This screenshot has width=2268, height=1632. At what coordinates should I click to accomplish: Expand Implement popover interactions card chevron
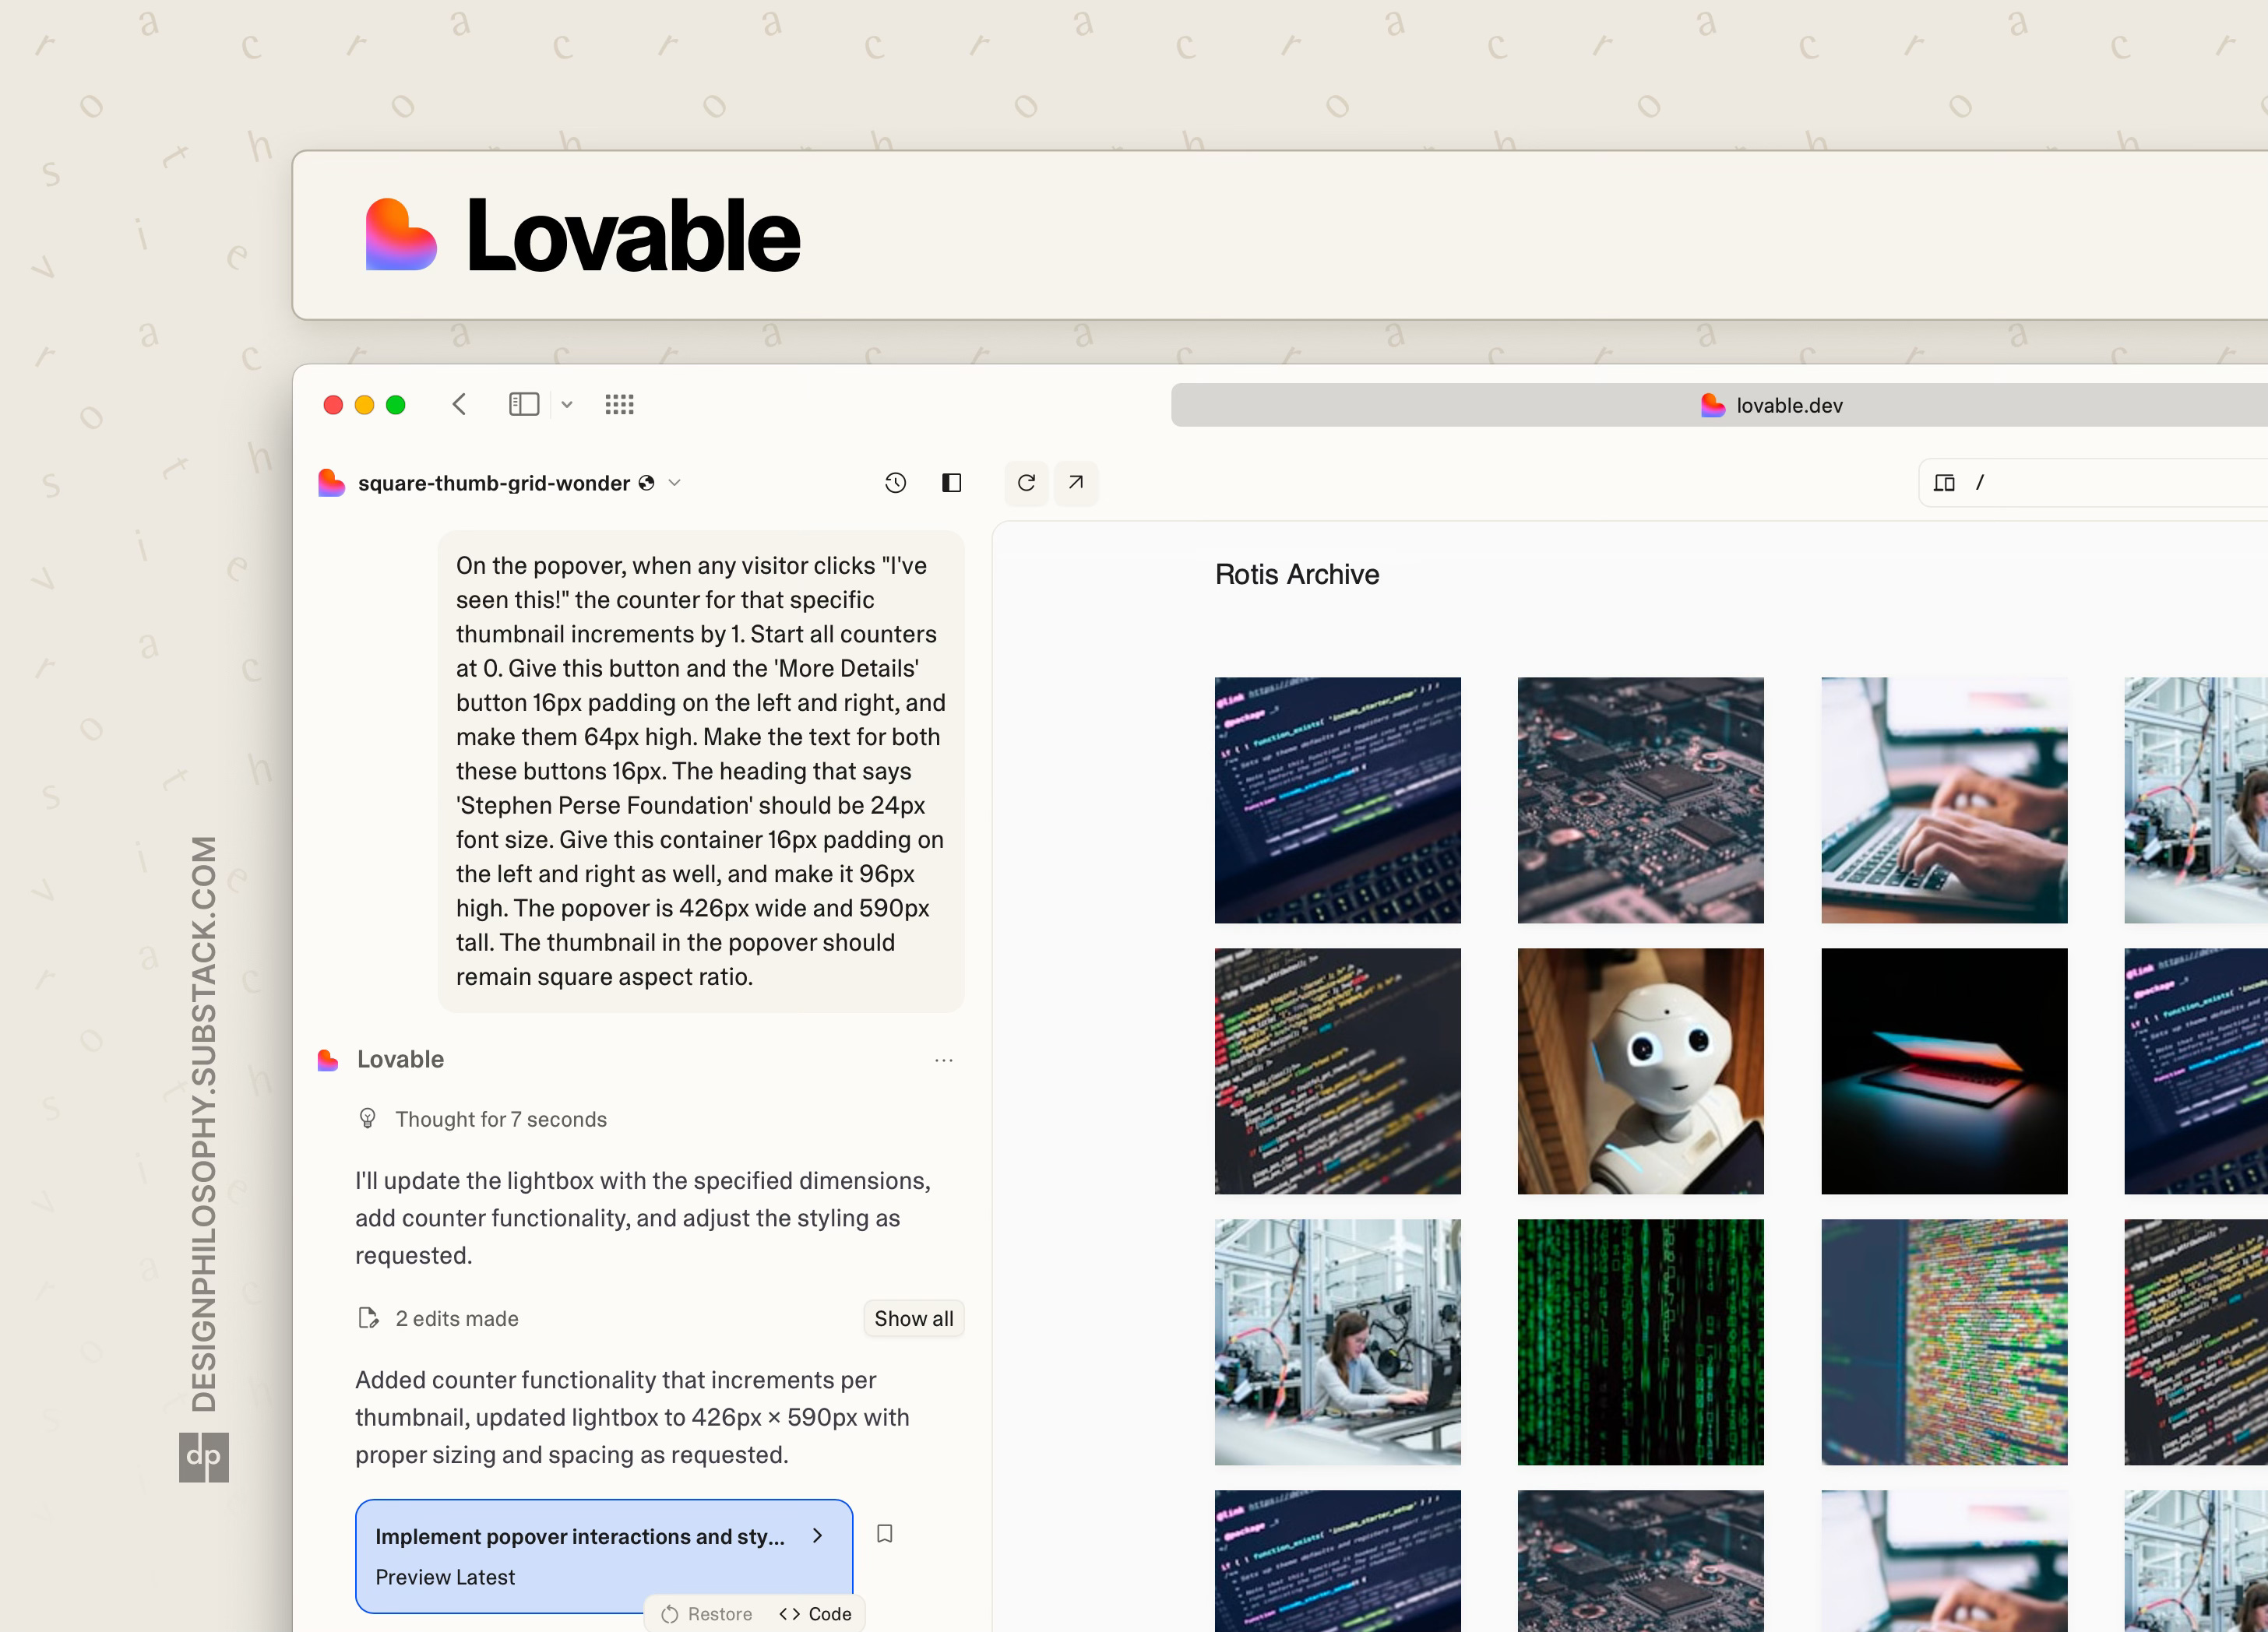tap(818, 1535)
